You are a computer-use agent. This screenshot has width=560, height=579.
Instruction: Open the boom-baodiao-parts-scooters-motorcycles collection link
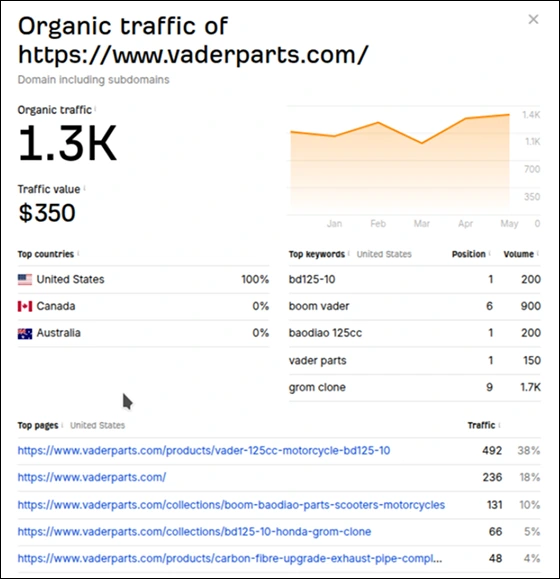(x=231, y=505)
